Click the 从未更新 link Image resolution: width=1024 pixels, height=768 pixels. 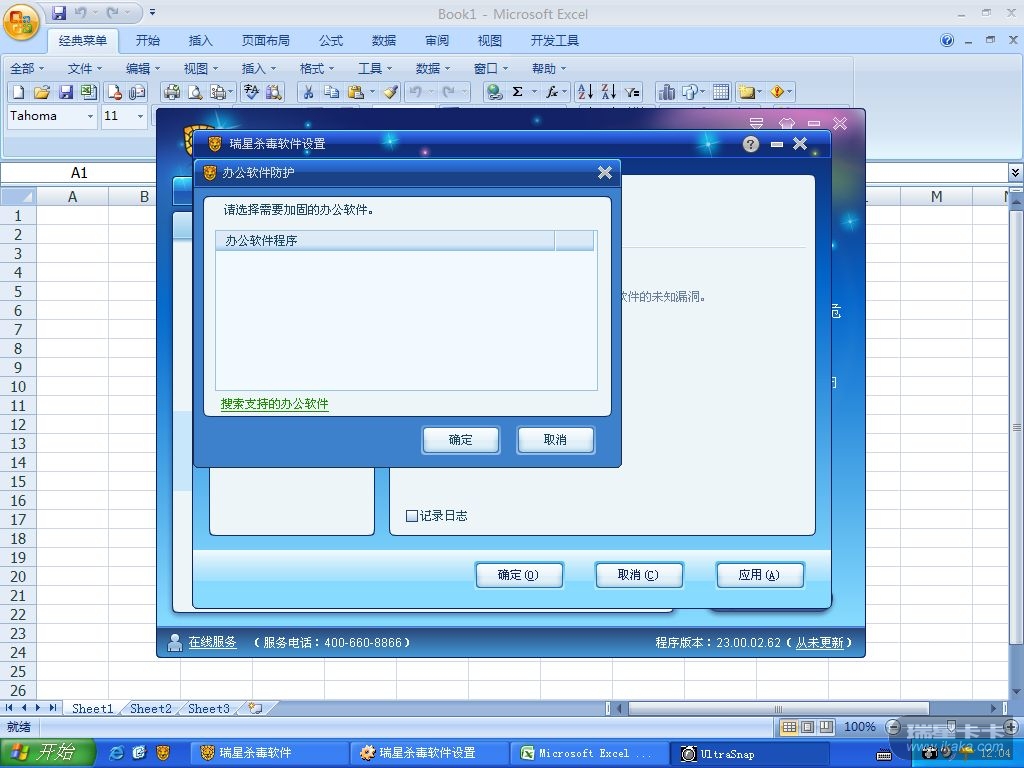[820, 643]
